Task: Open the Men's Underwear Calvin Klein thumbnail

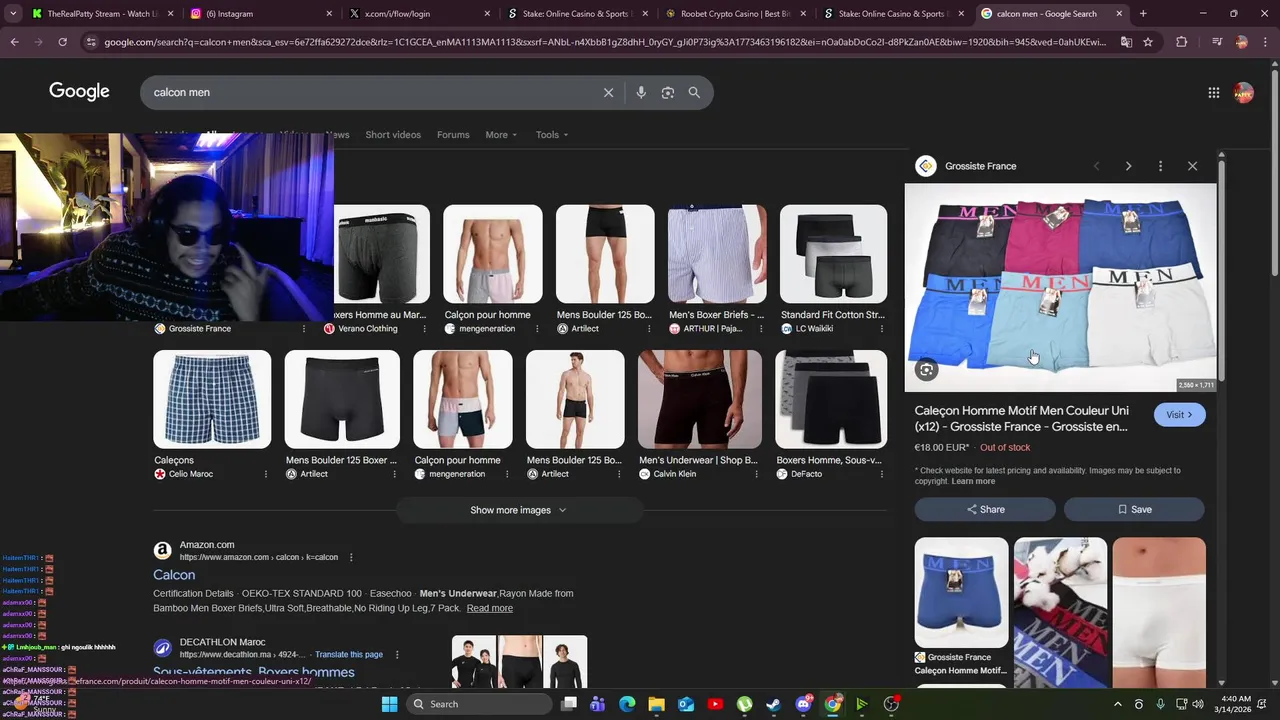Action: click(x=700, y=399)
